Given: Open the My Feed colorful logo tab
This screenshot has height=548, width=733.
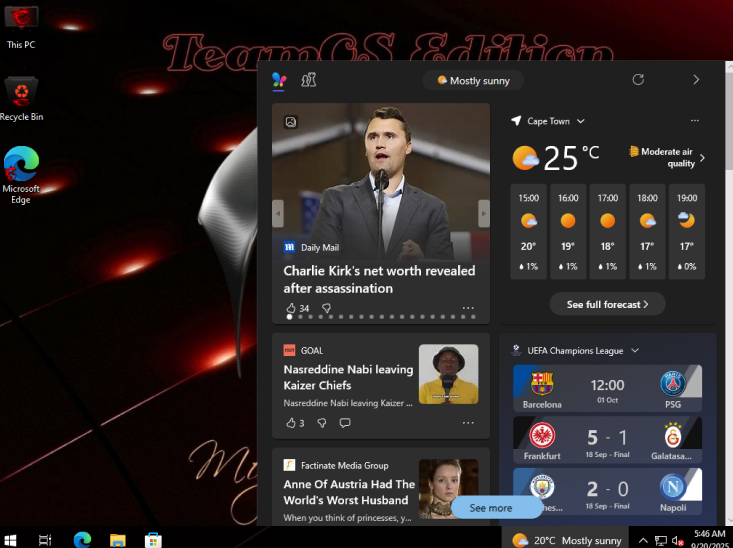Looking at the screenshot, I should coord(279,80).
